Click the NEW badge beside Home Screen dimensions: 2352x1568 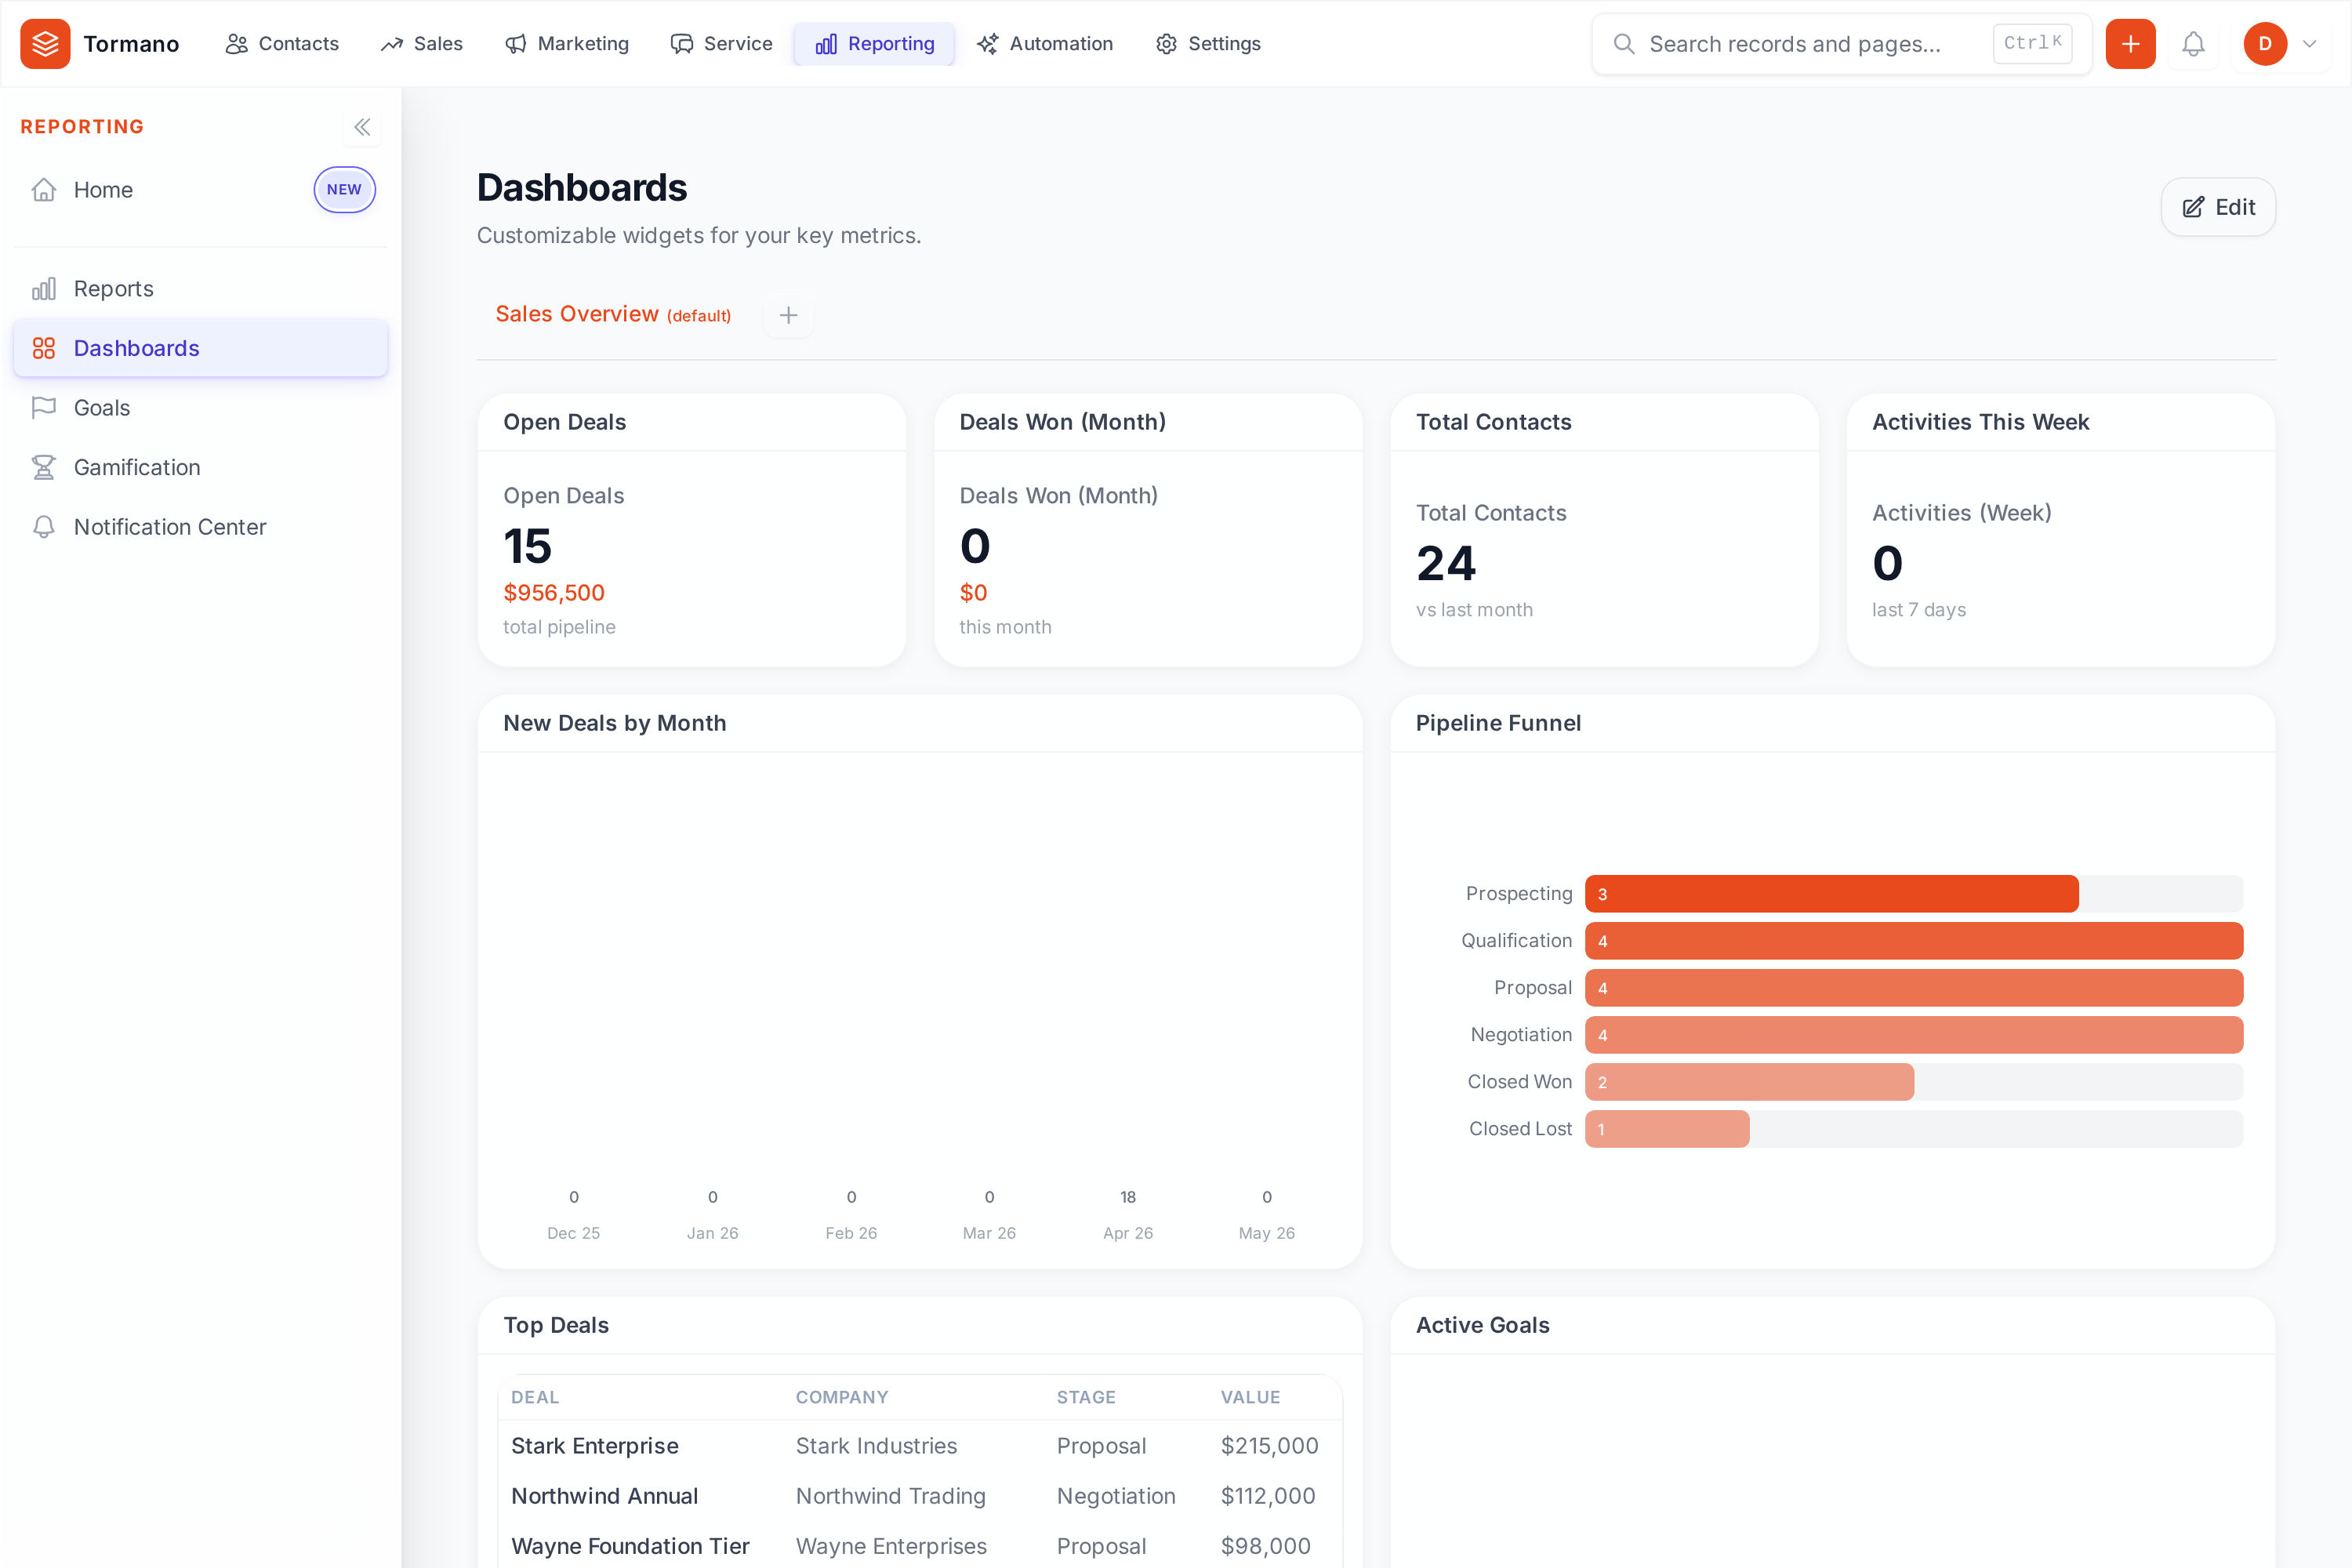point(344,190)
